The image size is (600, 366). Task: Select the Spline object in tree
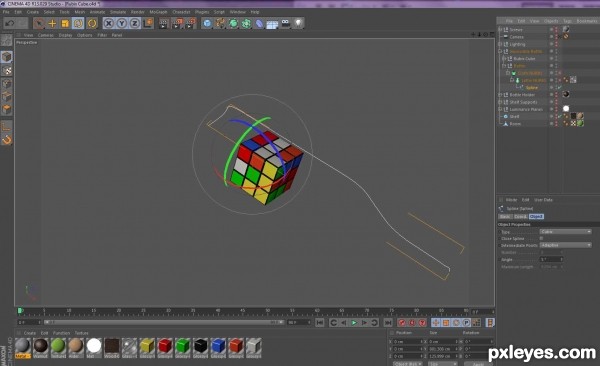pyautogui.click(x=532, y=88)
